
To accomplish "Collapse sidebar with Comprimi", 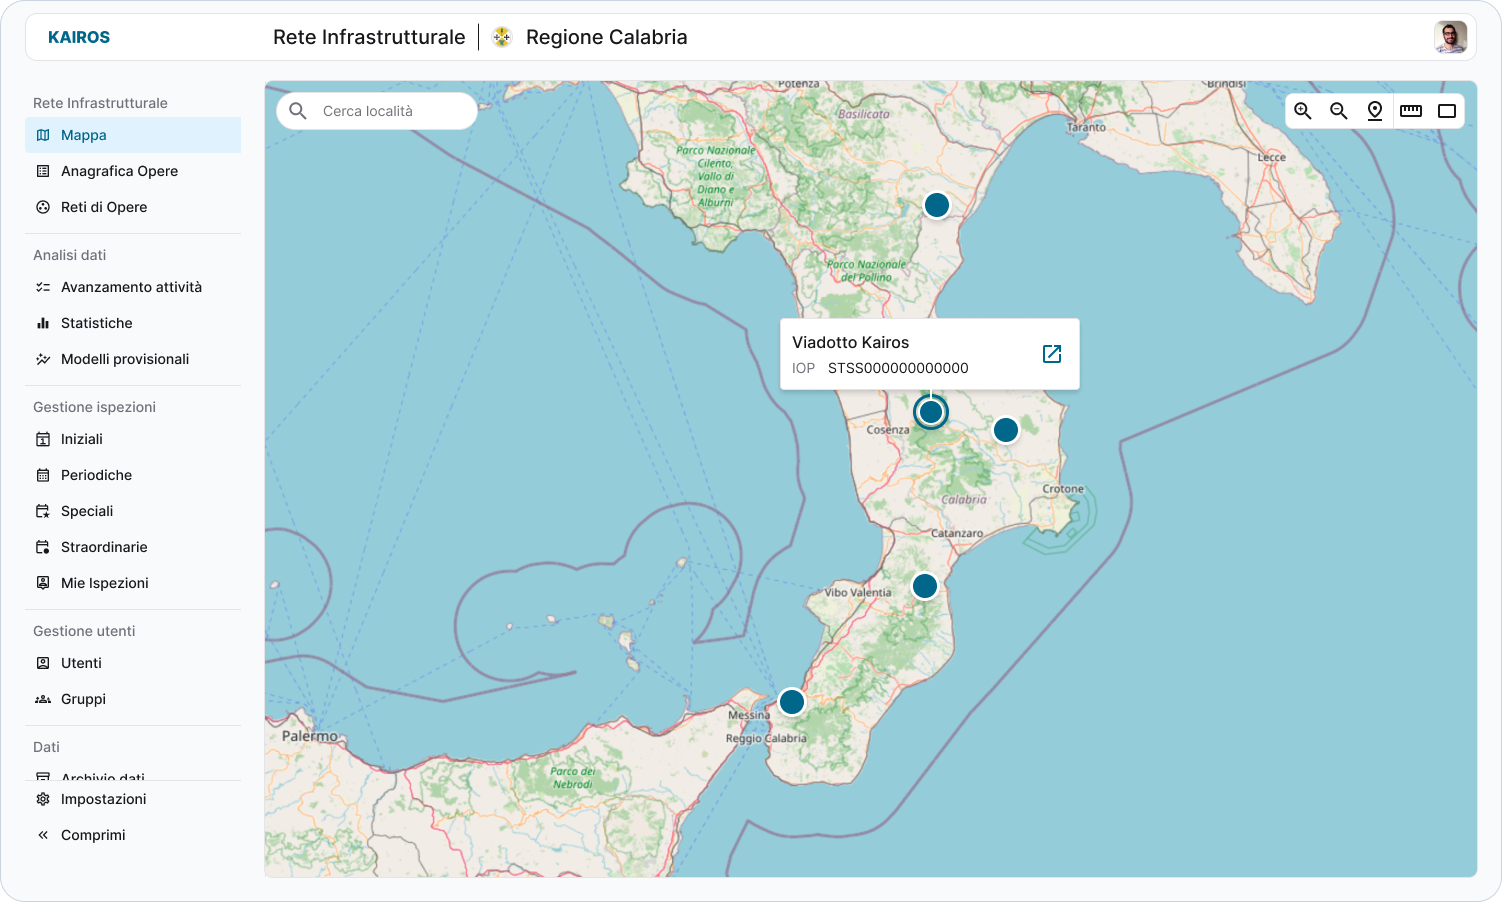I will [133, 835].
